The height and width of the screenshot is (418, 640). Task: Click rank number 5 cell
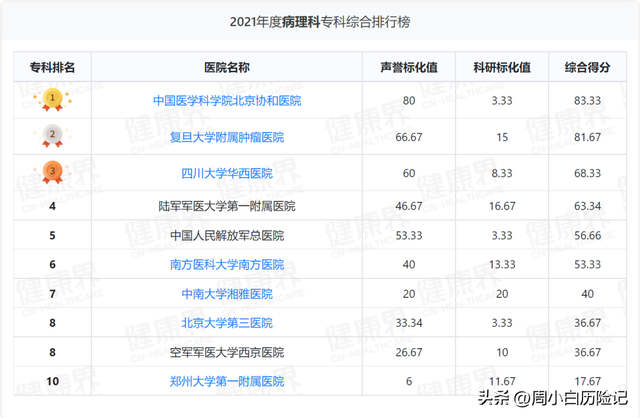coord(52,236)
